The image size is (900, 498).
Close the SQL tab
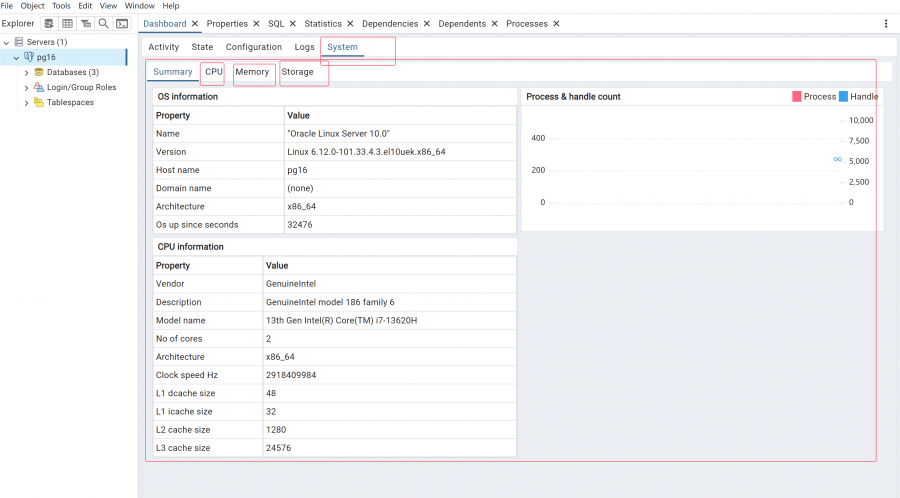(x=292, y=24)
